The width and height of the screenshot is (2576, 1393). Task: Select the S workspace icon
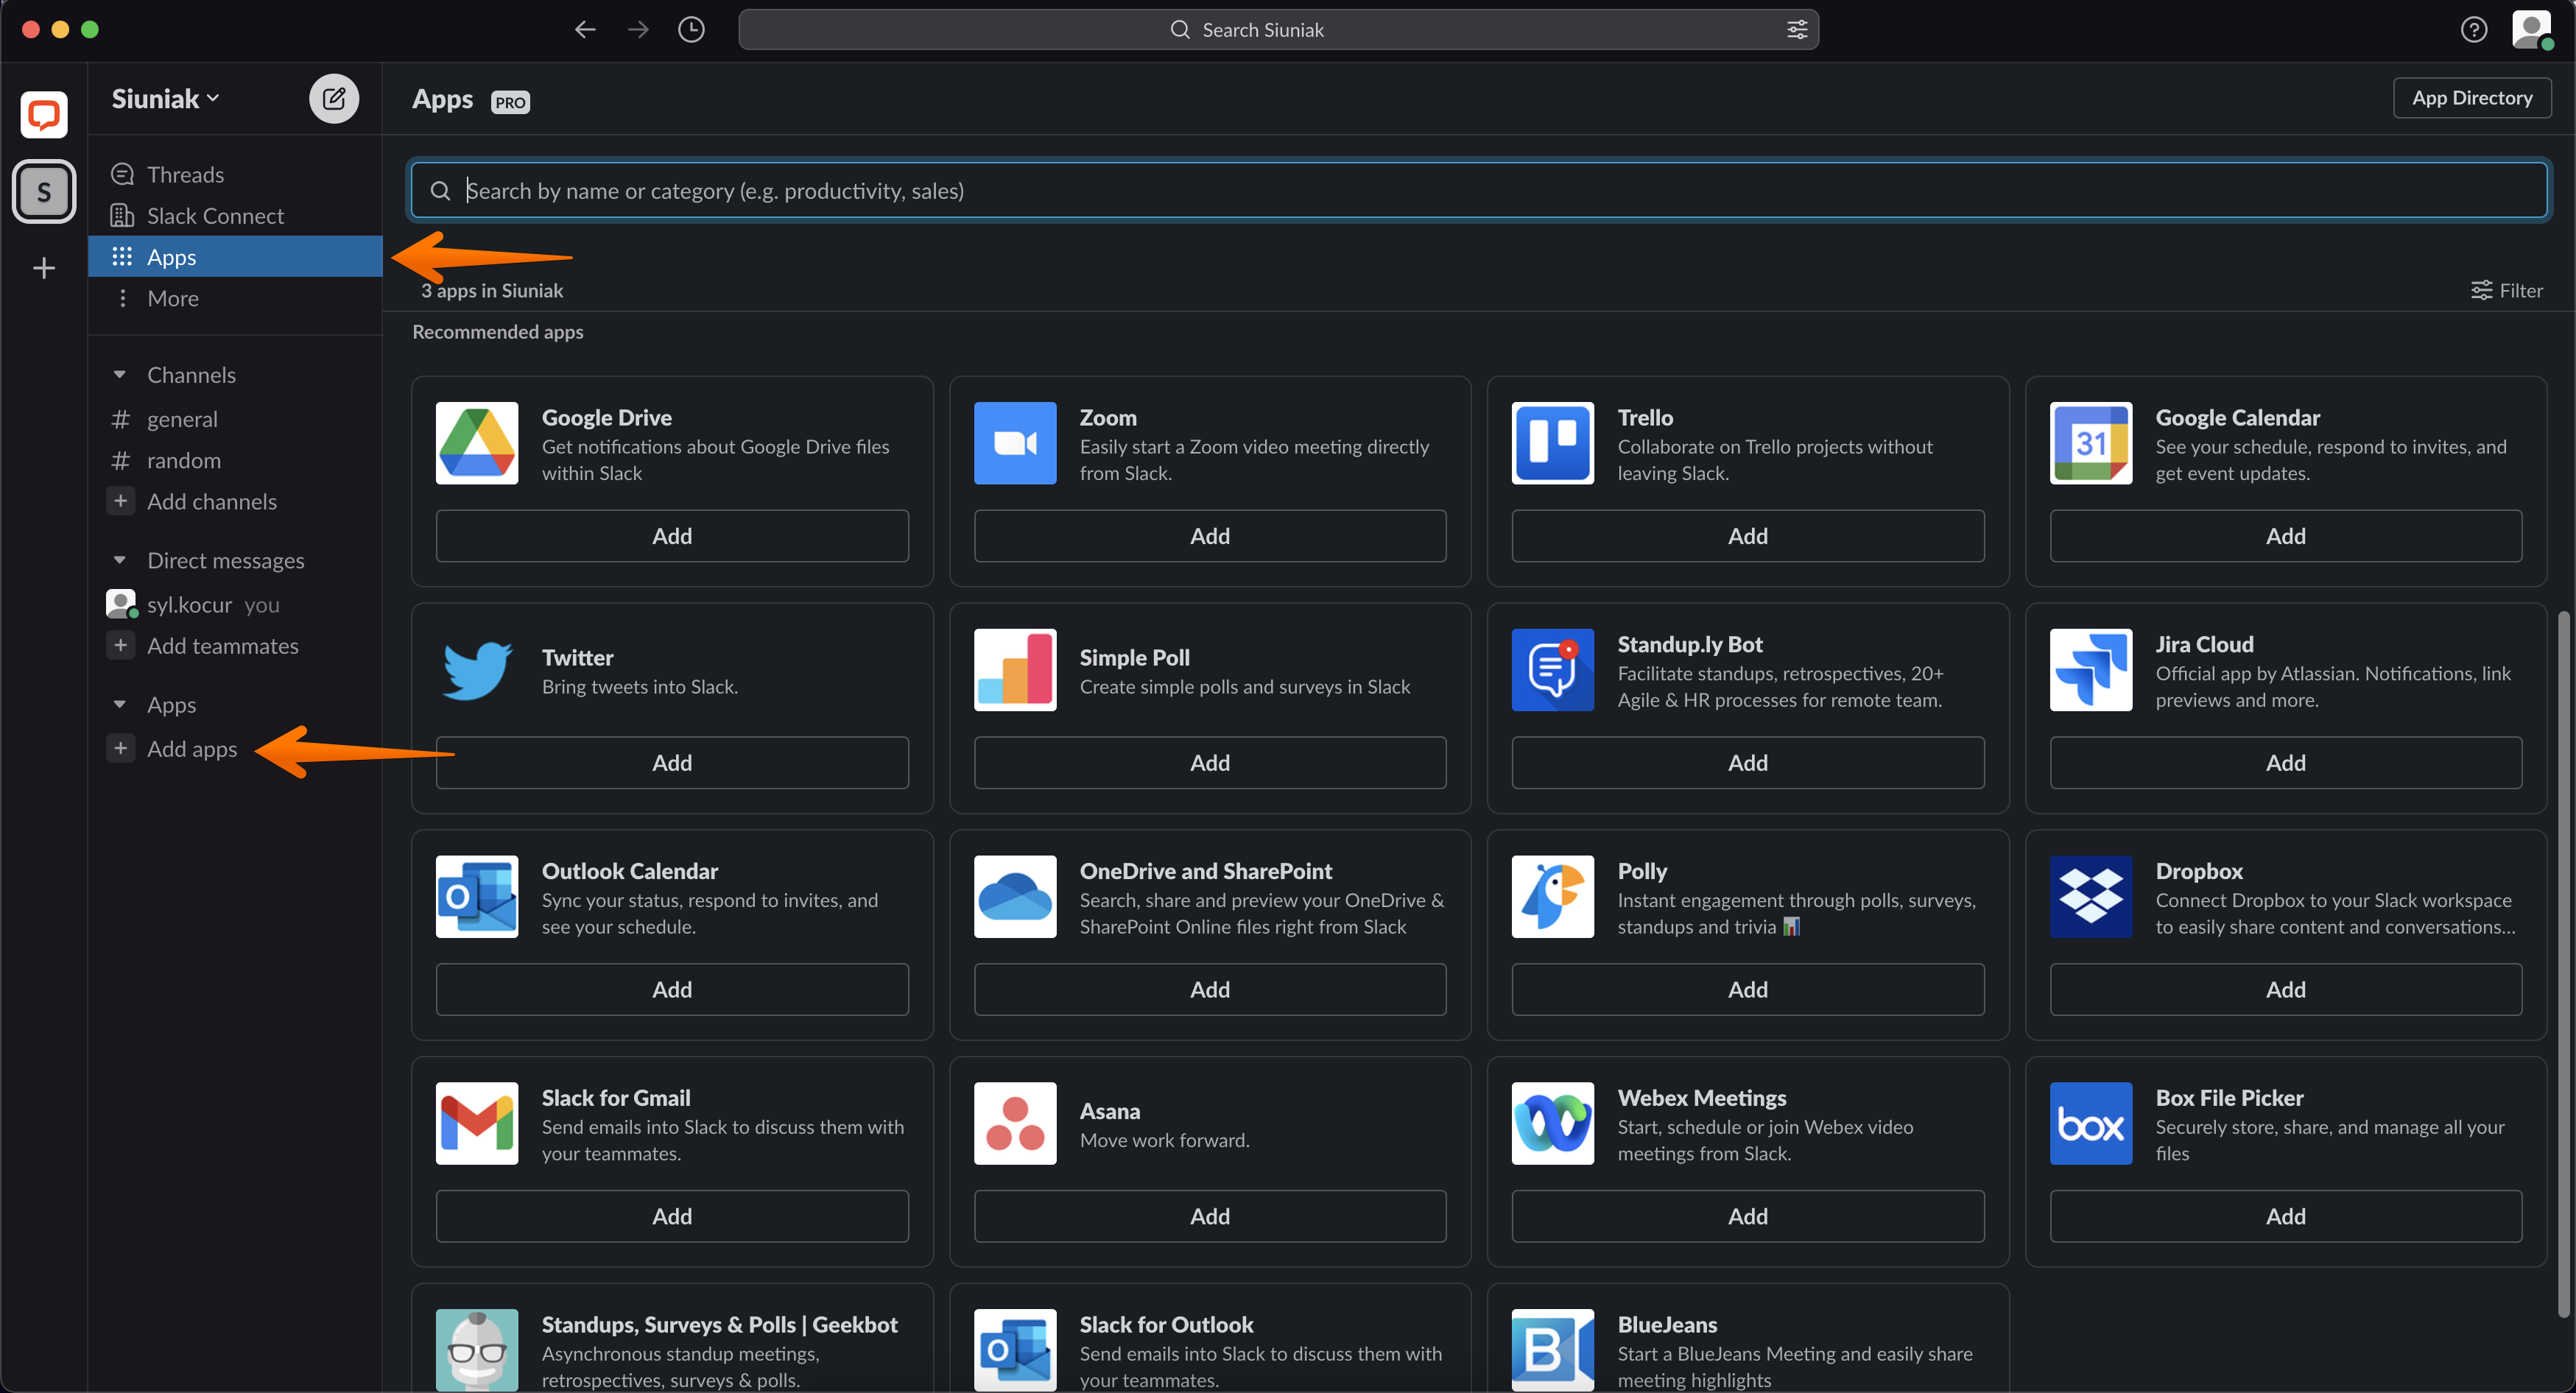pyautogui.click(x=44, y=191)
